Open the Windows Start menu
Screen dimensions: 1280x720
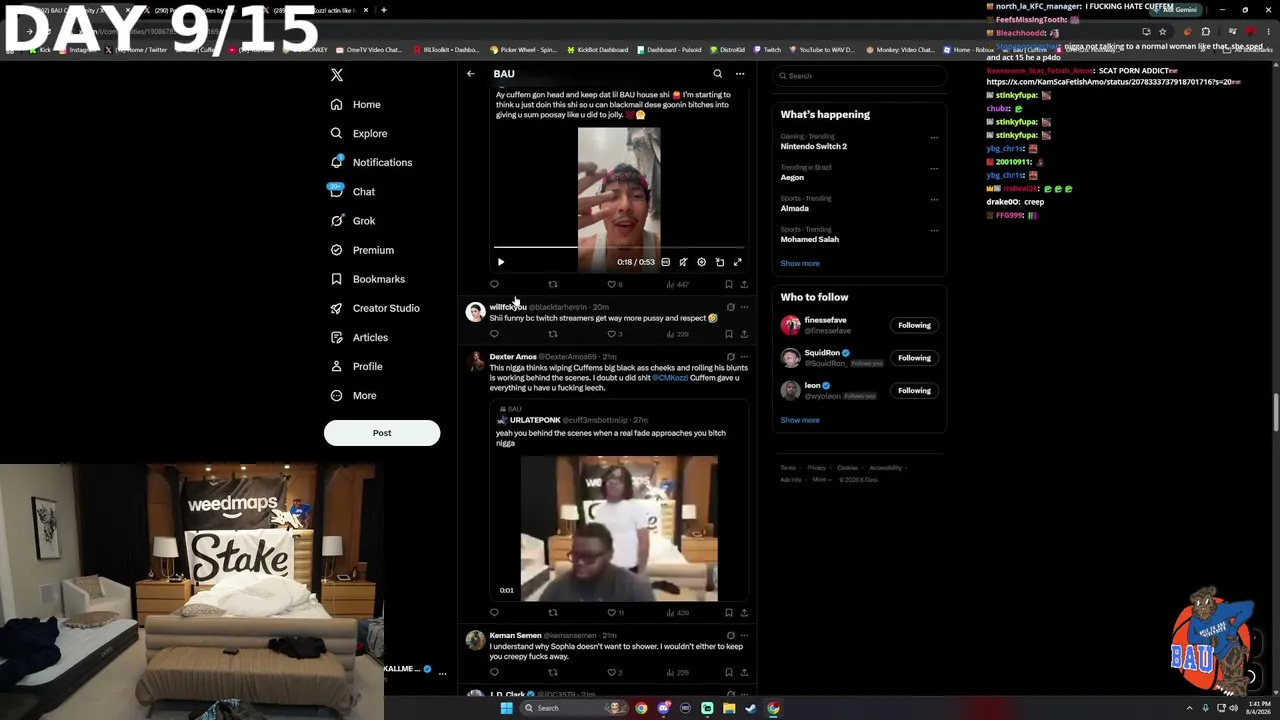(x=506, y=708)
